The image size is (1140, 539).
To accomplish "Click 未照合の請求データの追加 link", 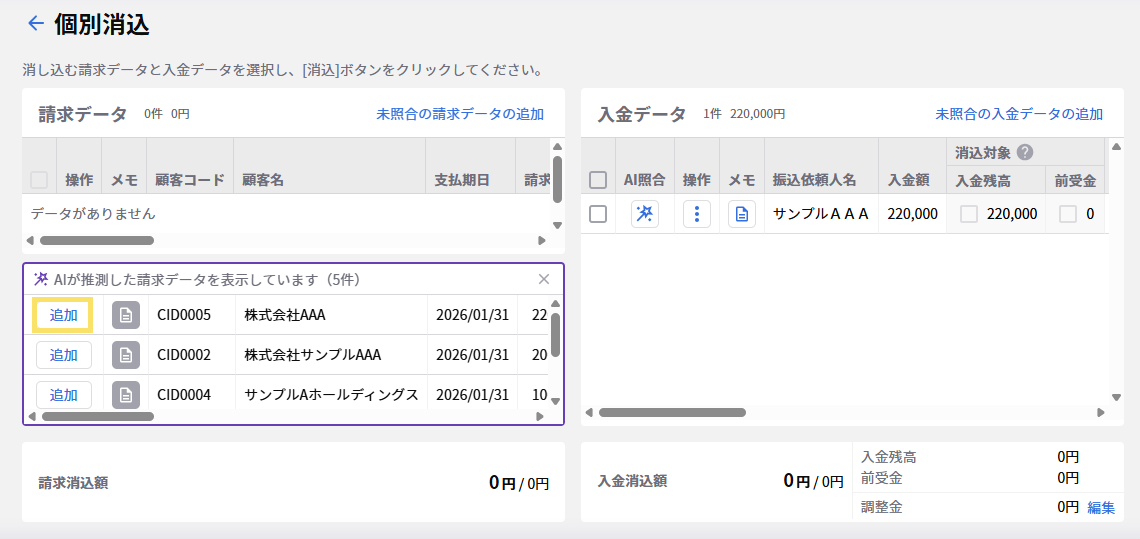I will (x=460, y=114).
